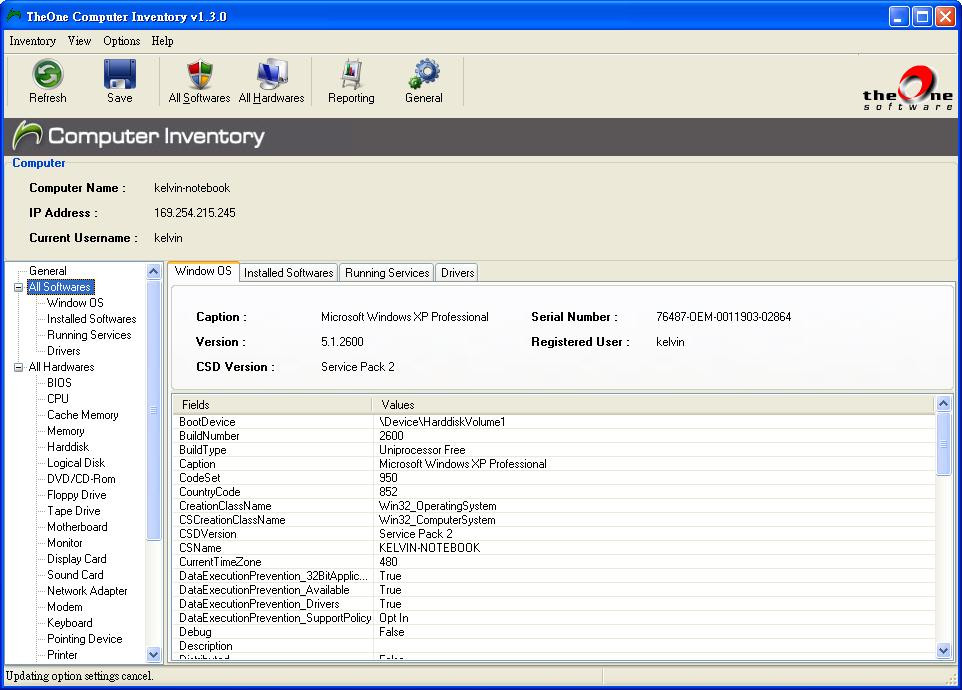Select CPU in the hardware tree
Viewport: 962px width, 690px height.
[58, 399]
